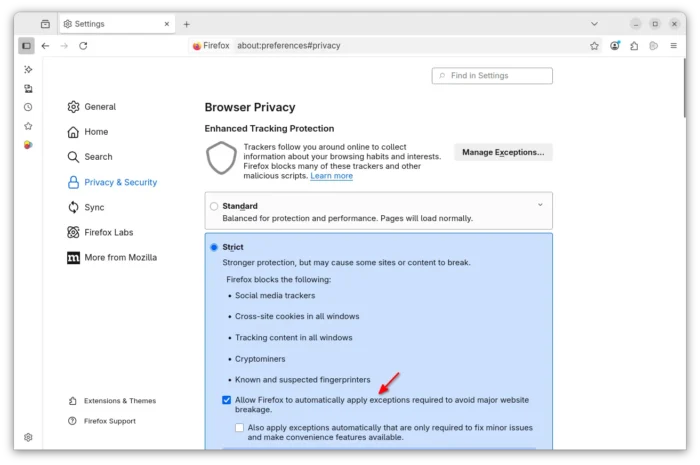Go to the General settings category

point(99,107)
